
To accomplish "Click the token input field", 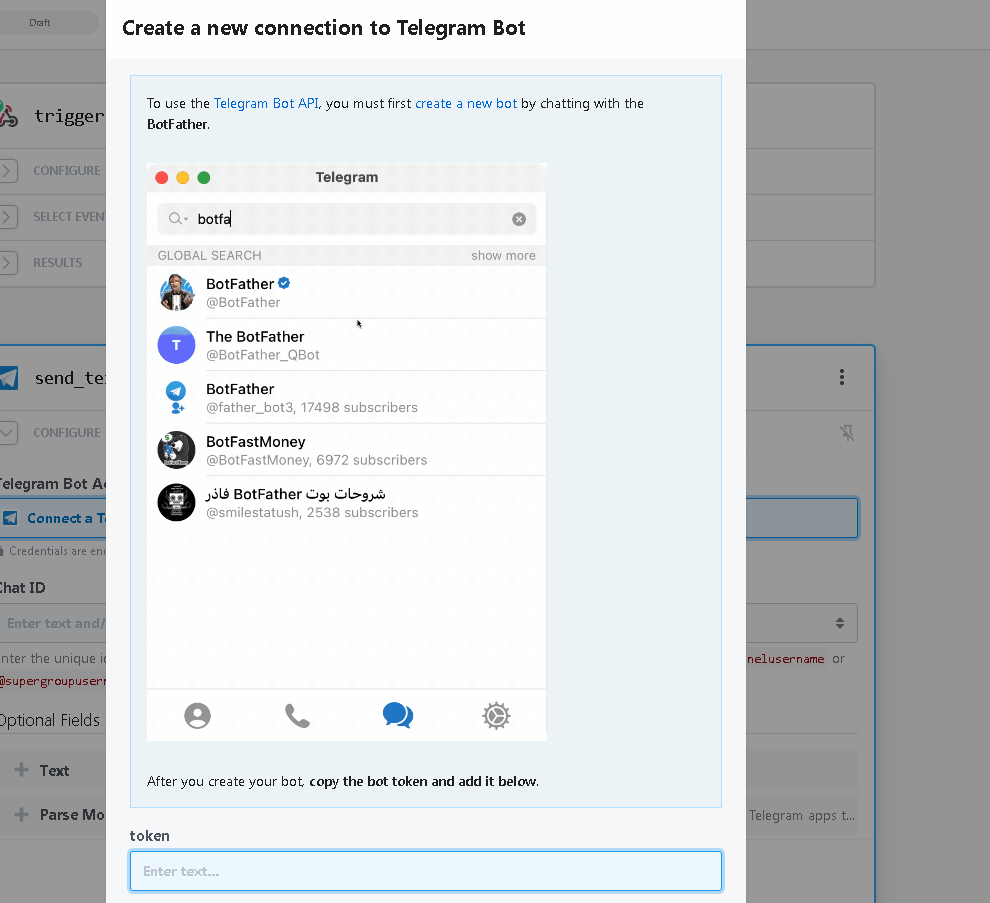I will [426, 871].
